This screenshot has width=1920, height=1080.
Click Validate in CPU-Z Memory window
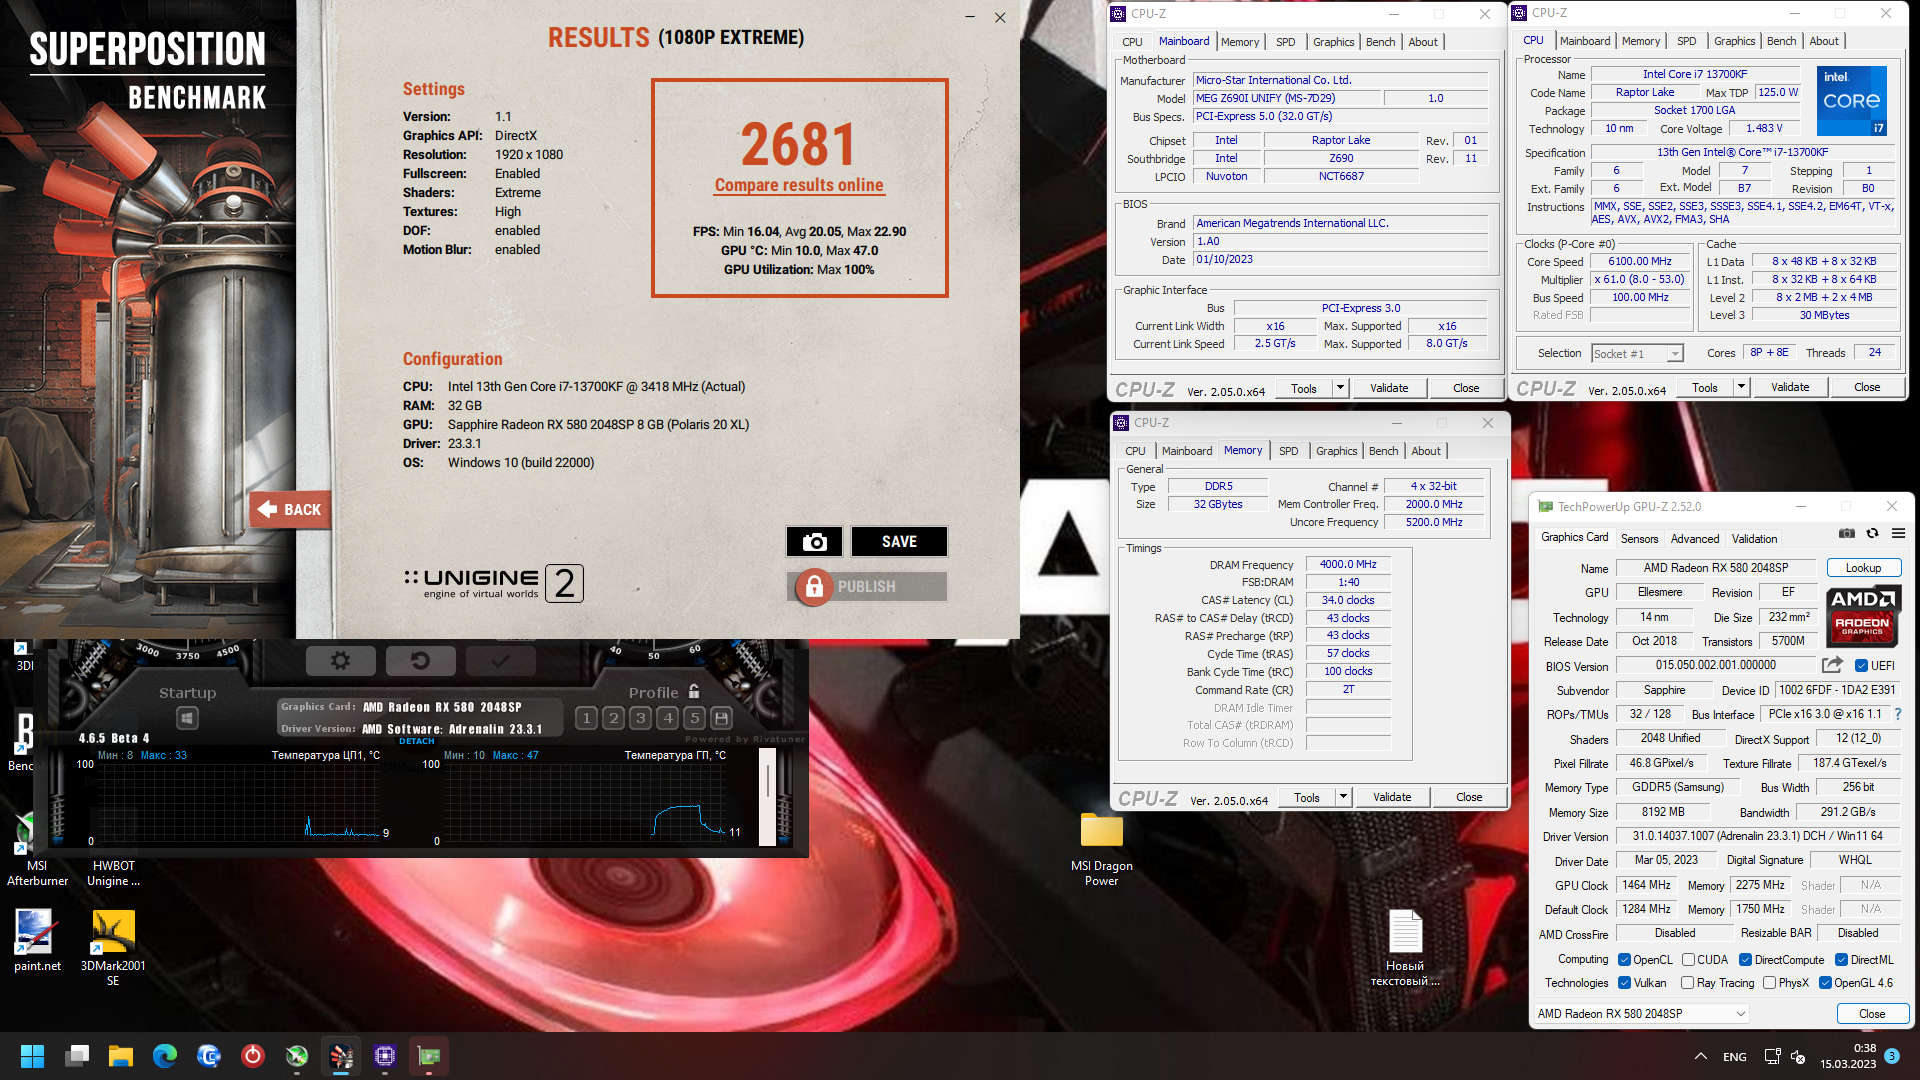pyautogui.click(x=1392, y=797)
